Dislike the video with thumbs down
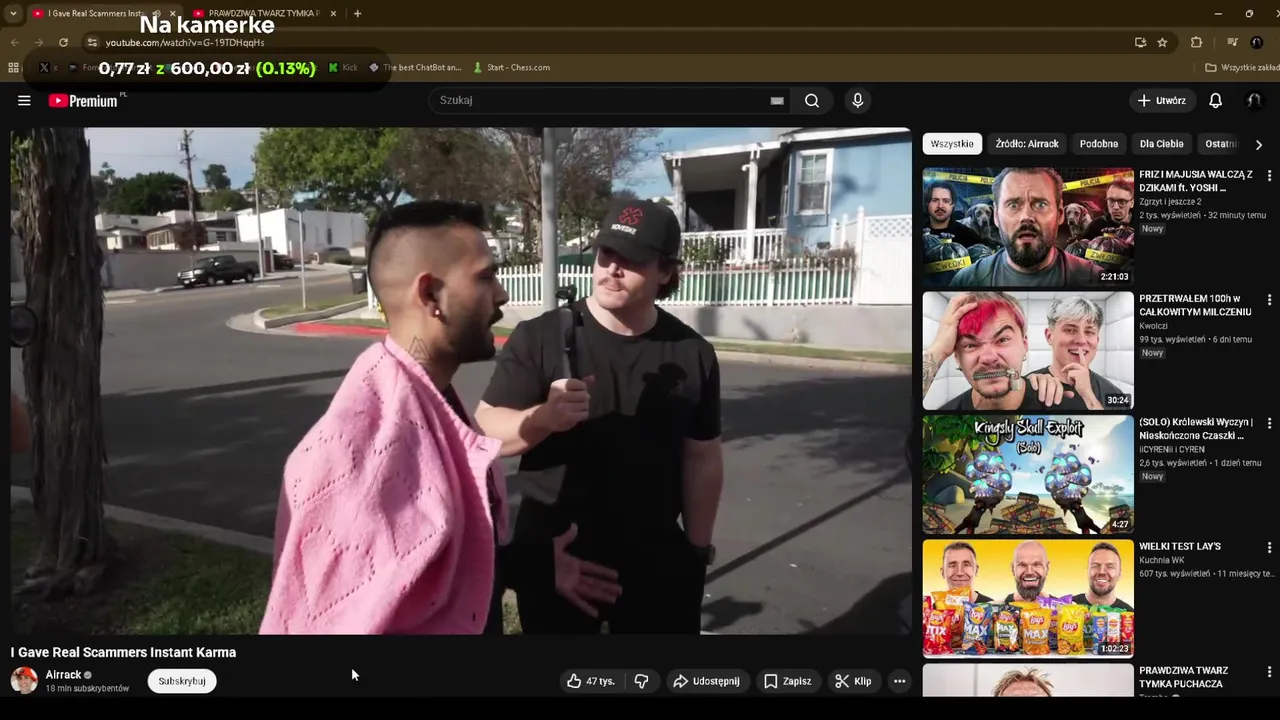The image size is (1280, 720). (x=641, y=681)
